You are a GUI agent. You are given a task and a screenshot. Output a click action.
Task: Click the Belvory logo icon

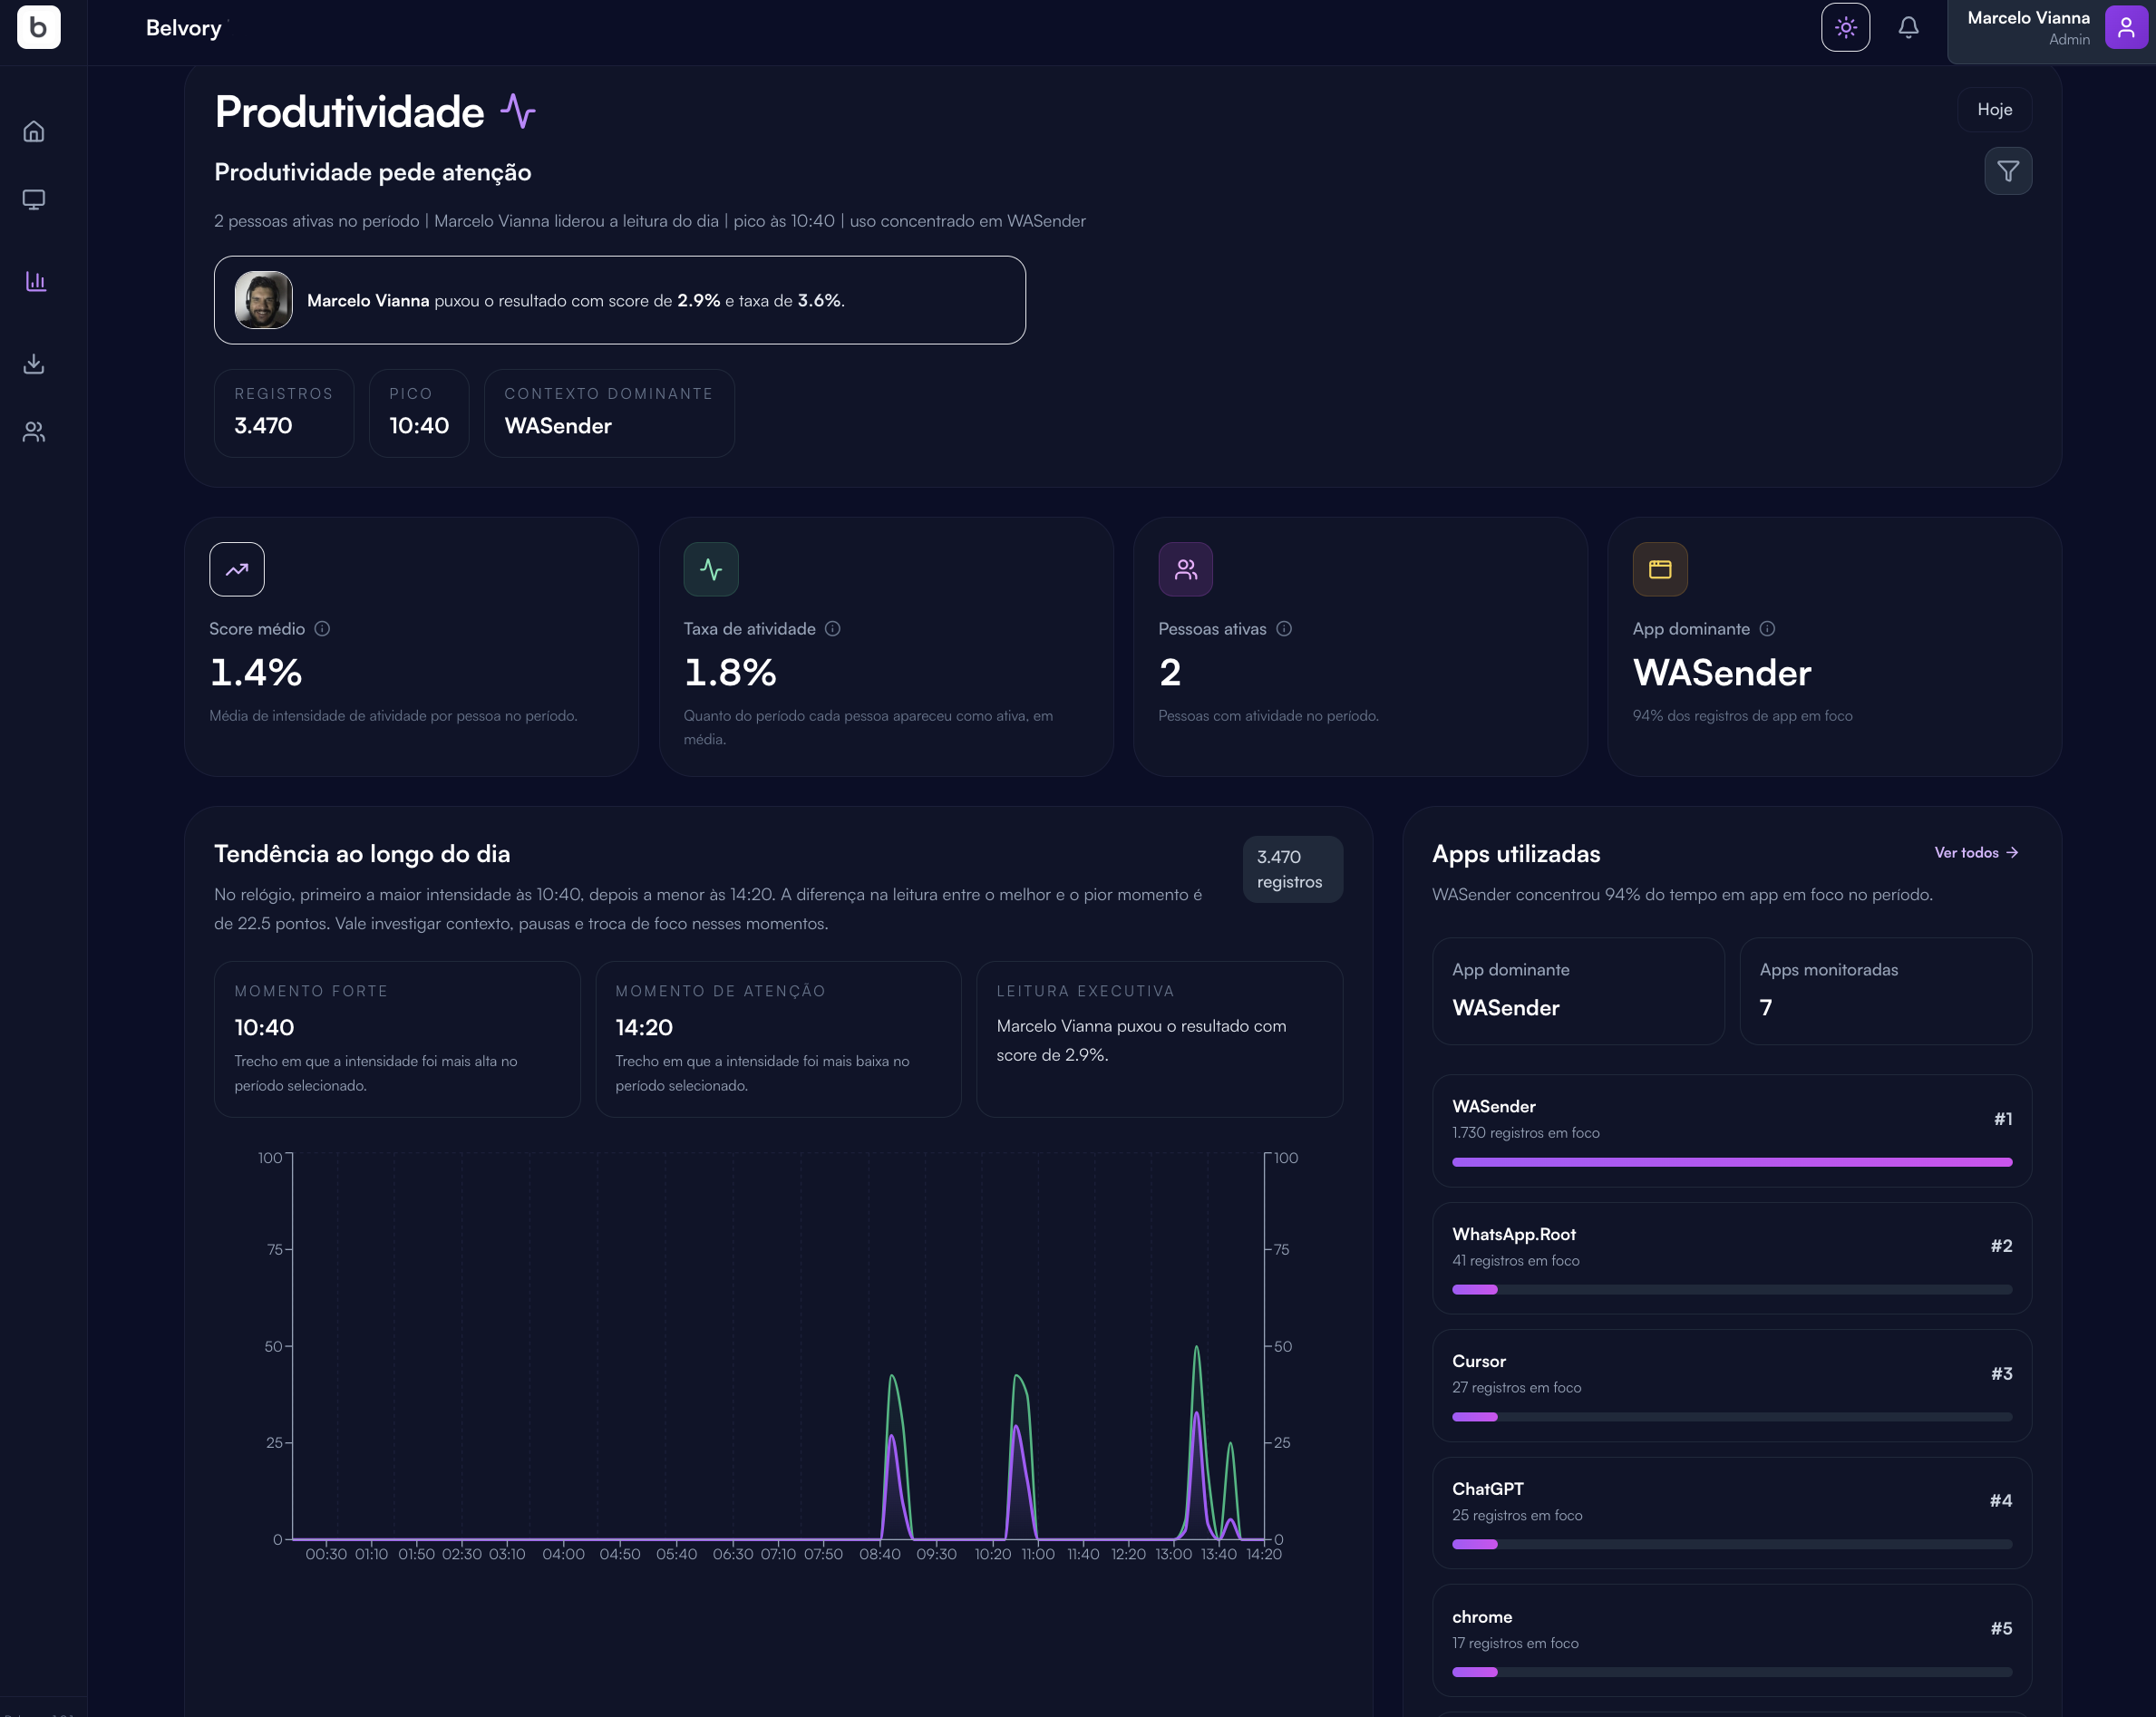click(38, 27)
